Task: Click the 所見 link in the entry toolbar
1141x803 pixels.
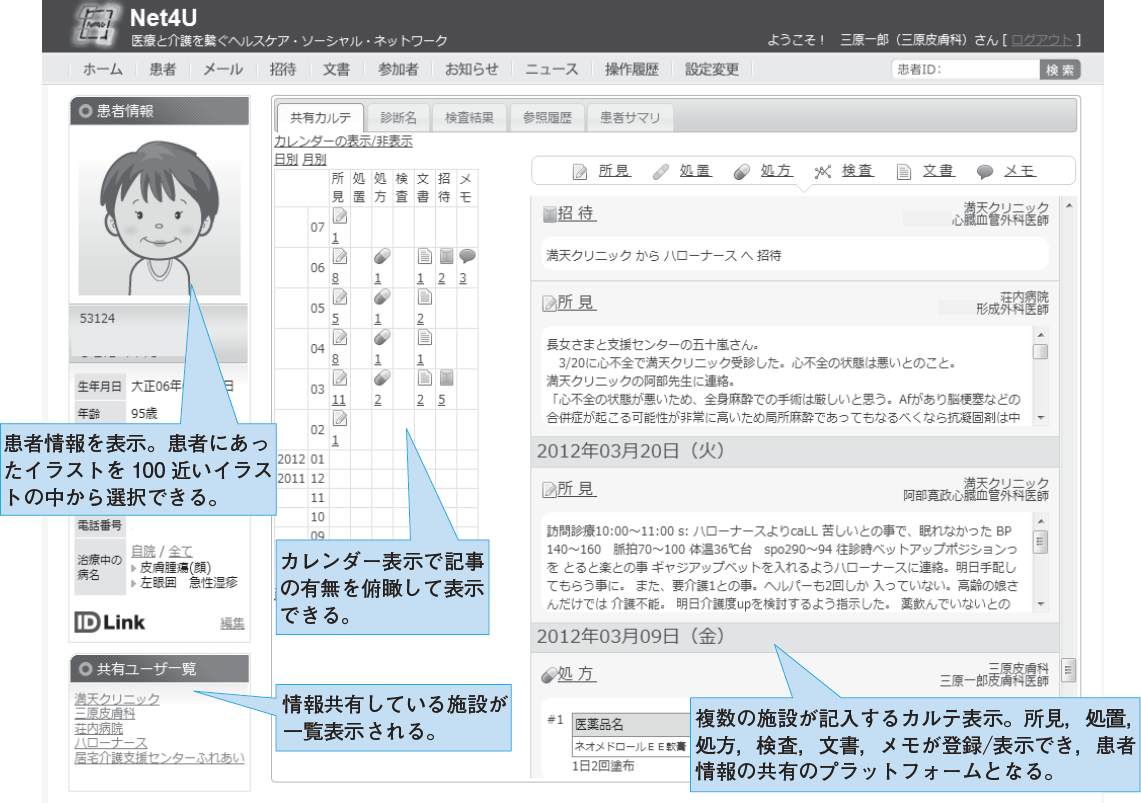Action: click(614, 171)
